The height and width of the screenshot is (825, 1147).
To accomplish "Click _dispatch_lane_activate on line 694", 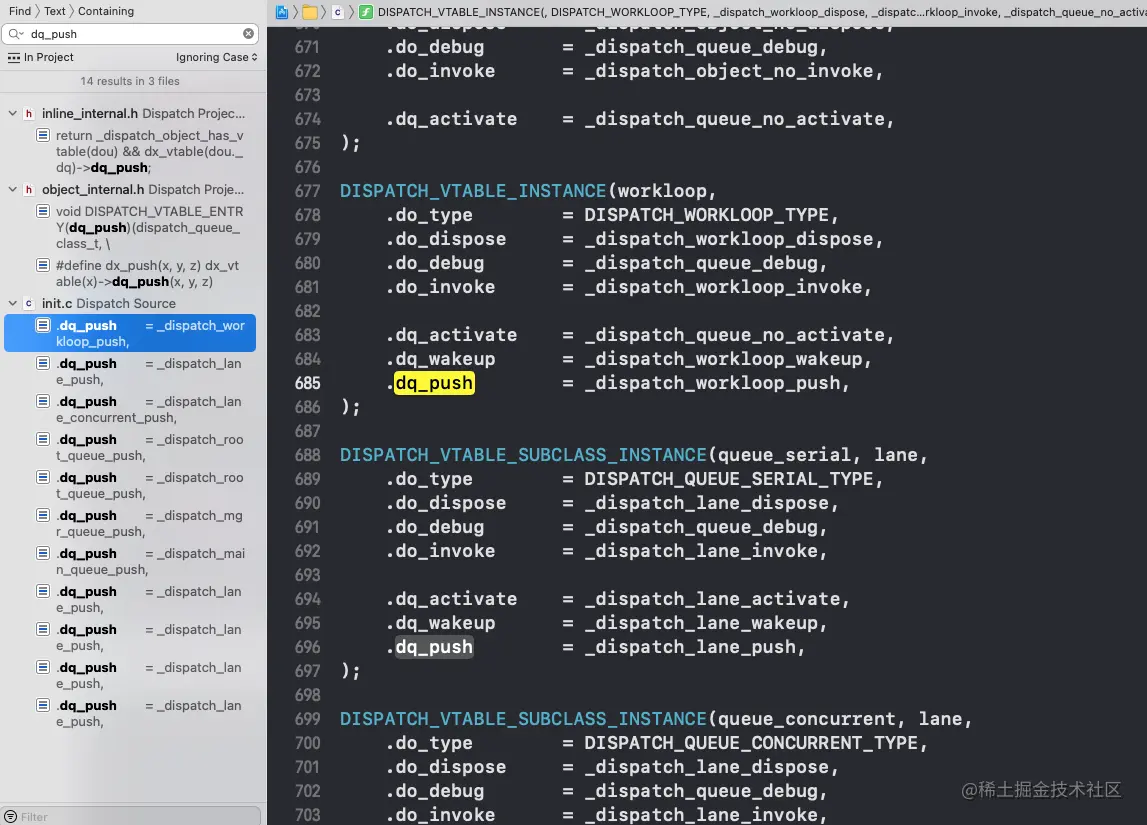I will [x=712, y=599].
